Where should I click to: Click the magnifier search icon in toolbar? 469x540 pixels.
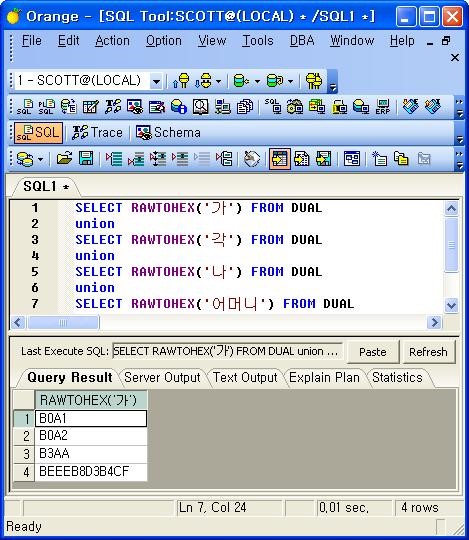[x=200, y=107]
